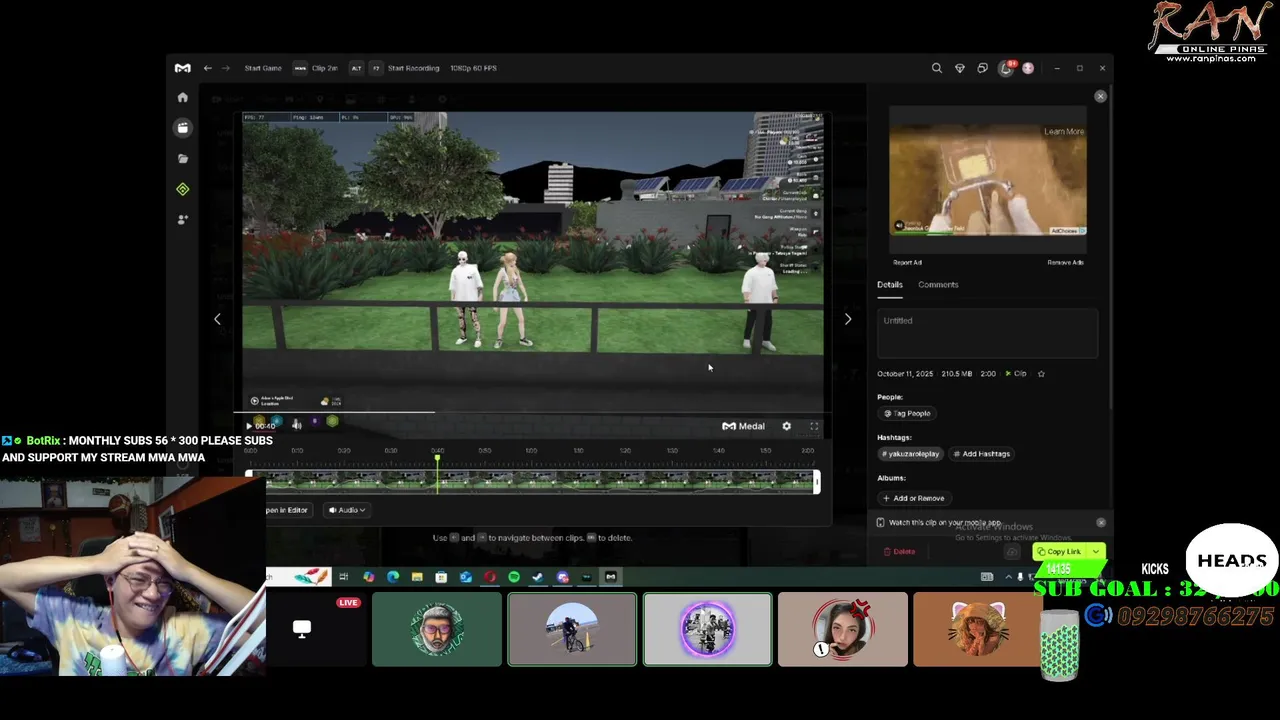This screenshot has height=720, width=1280.
Task: Click the Untitled title input field
Action: click(x=988, y=333)
